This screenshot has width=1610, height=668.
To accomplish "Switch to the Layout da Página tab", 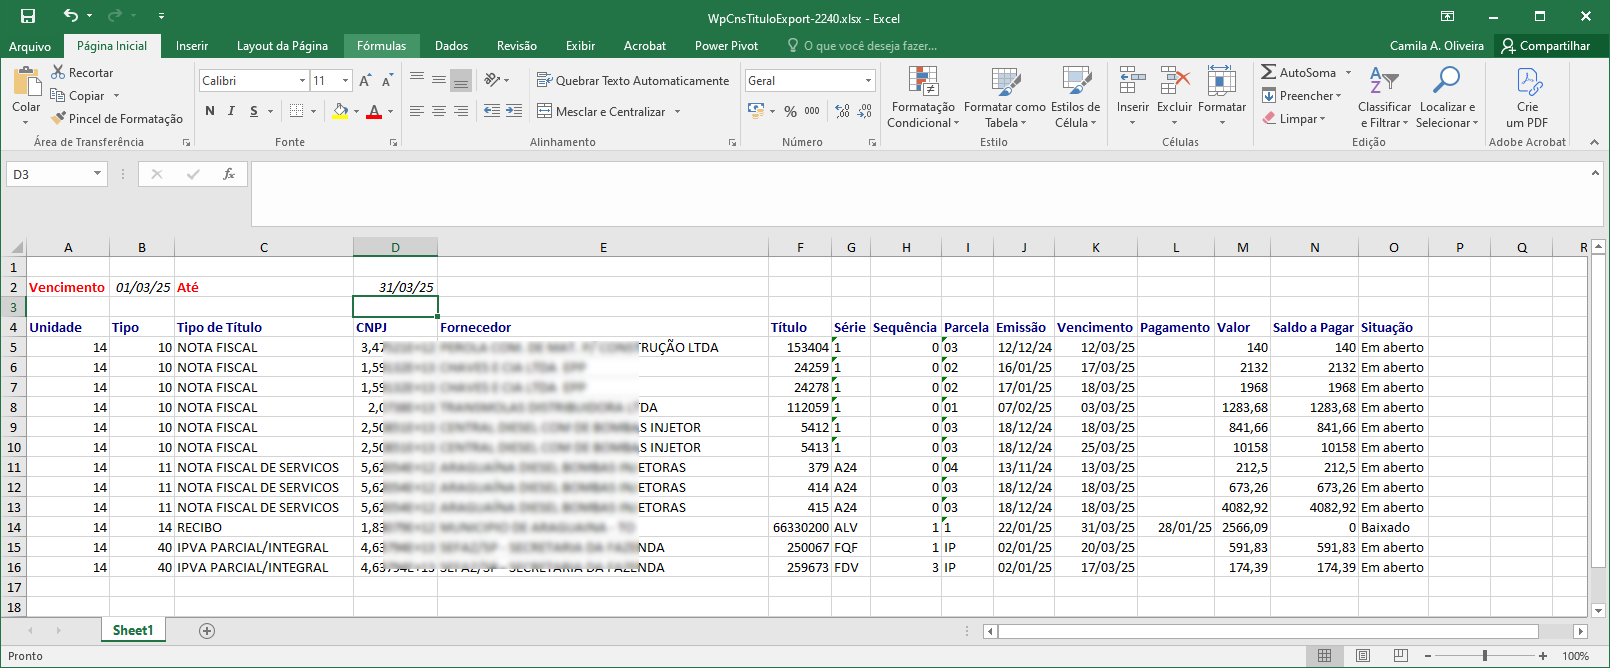I will tap(282, 46).
